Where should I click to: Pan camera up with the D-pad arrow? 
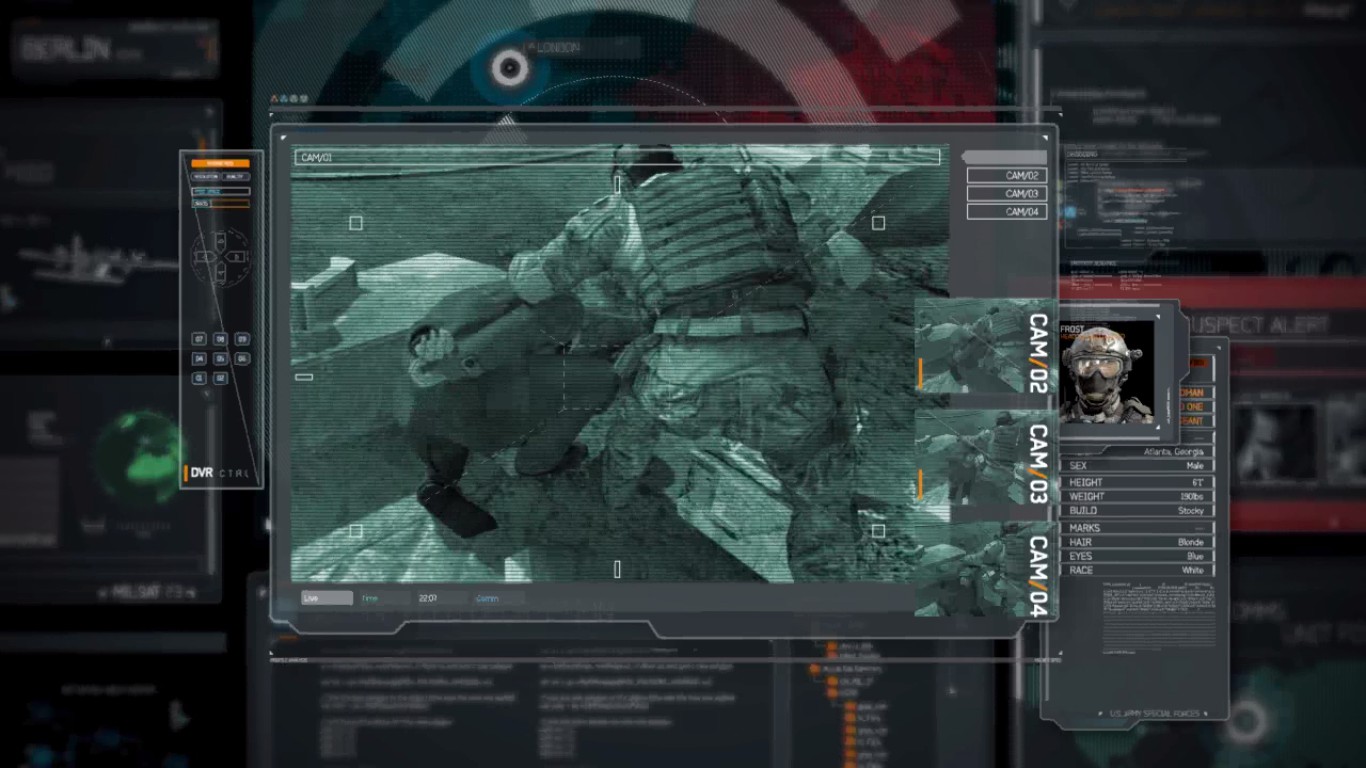(221, 241)
